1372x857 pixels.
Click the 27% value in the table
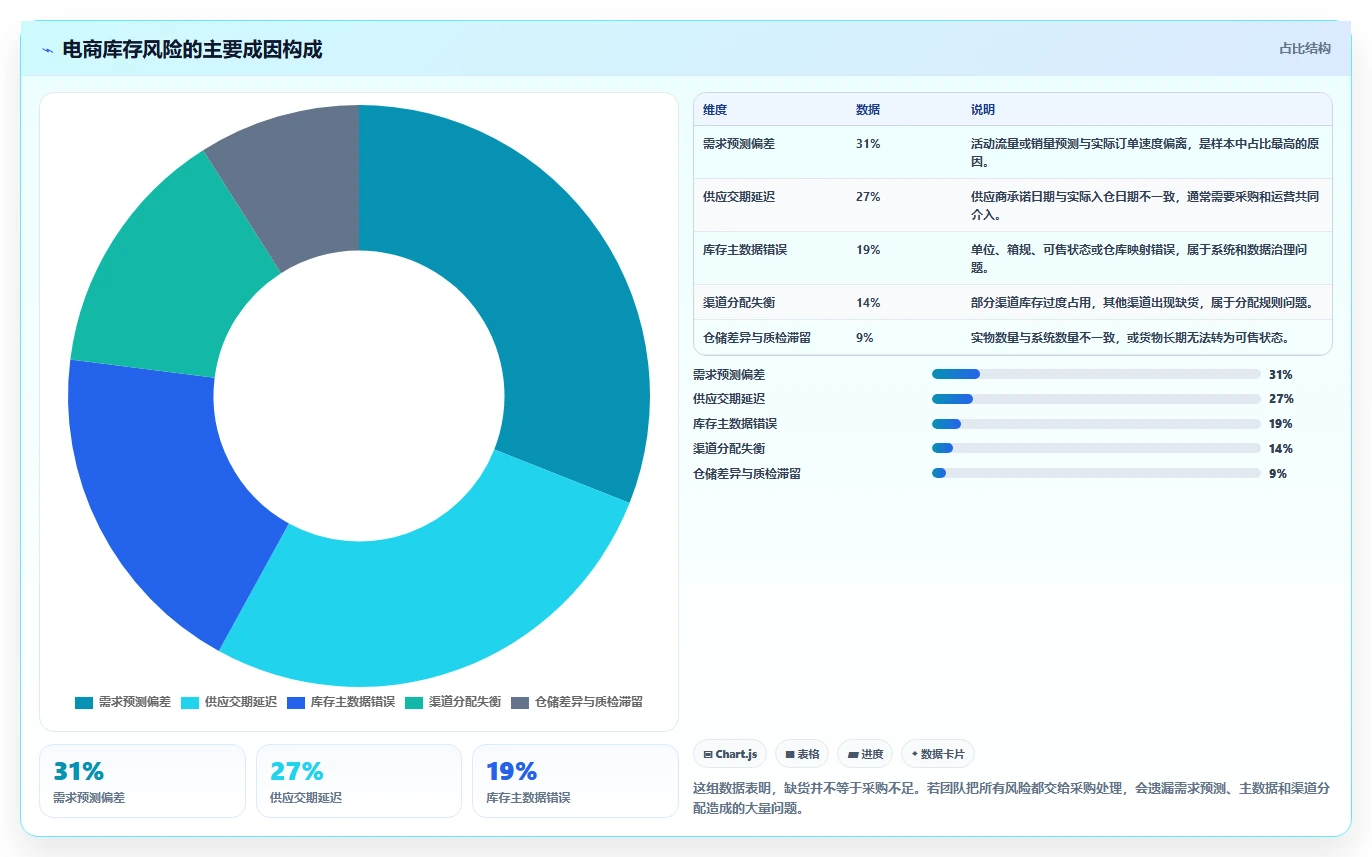(x=868, y=197)
